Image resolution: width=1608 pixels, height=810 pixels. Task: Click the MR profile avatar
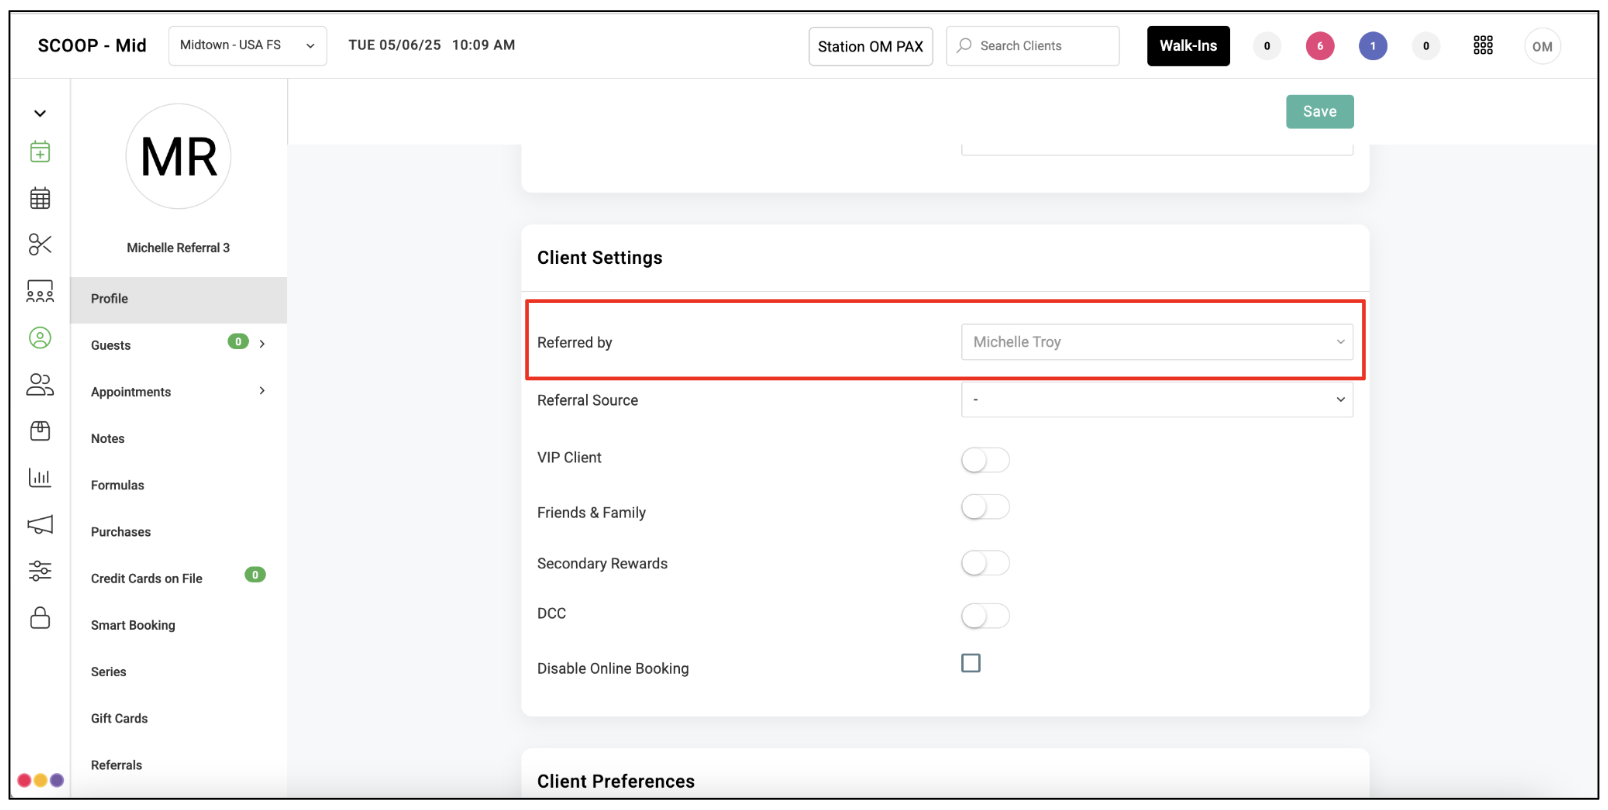click(x=178, y=156)
